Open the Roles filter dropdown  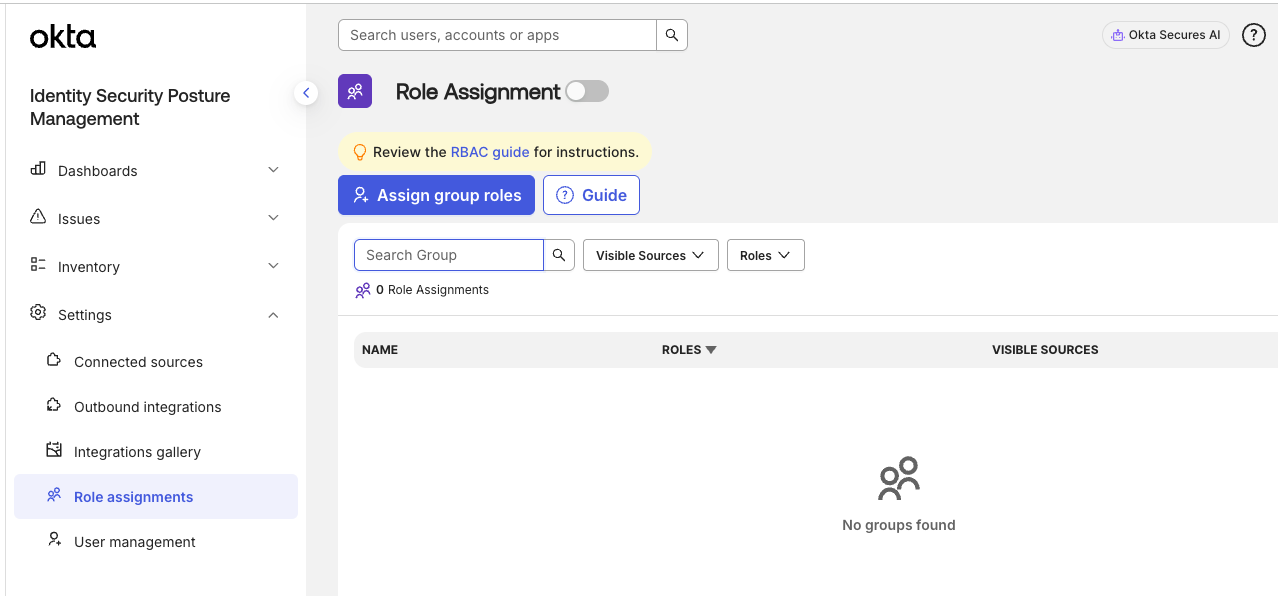point(766,255)
